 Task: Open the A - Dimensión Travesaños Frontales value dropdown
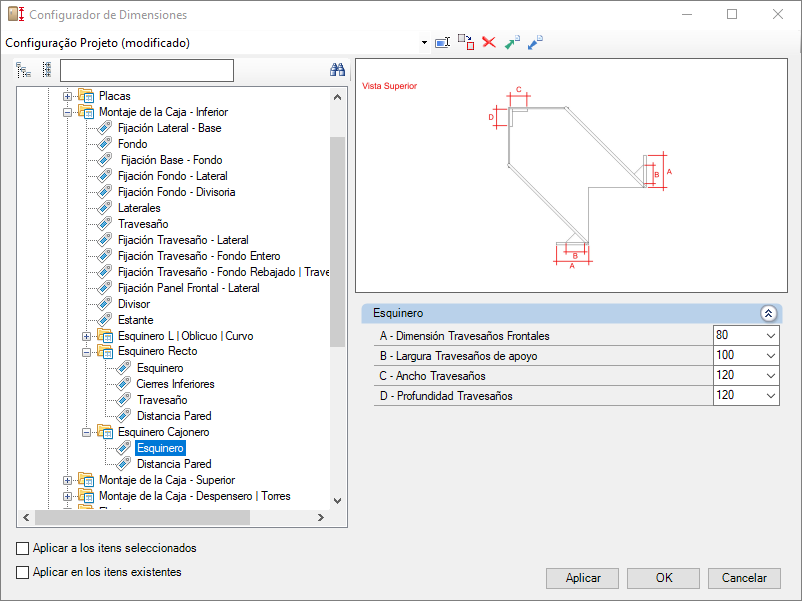click(771, 336)
